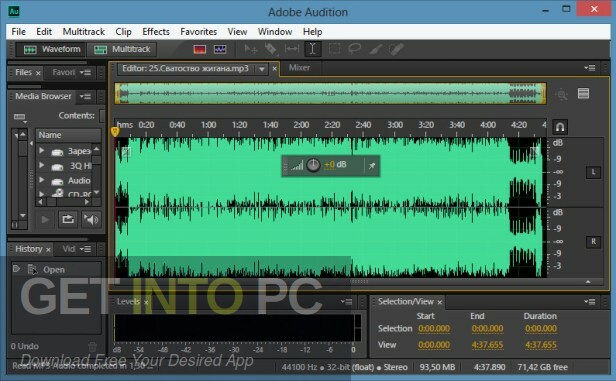
Task: Click the playhead marker at timeline start
Action: point(115,131)
